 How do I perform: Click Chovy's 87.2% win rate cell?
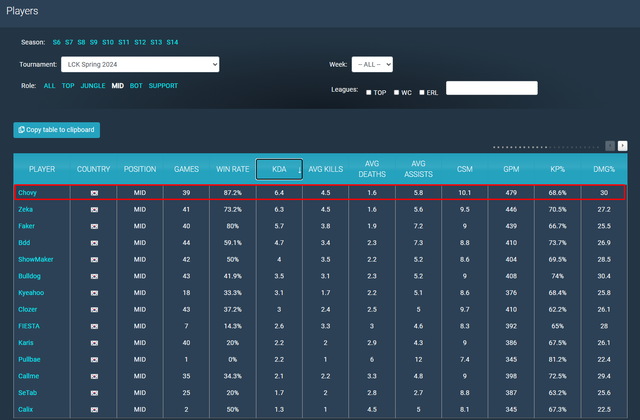233,193
